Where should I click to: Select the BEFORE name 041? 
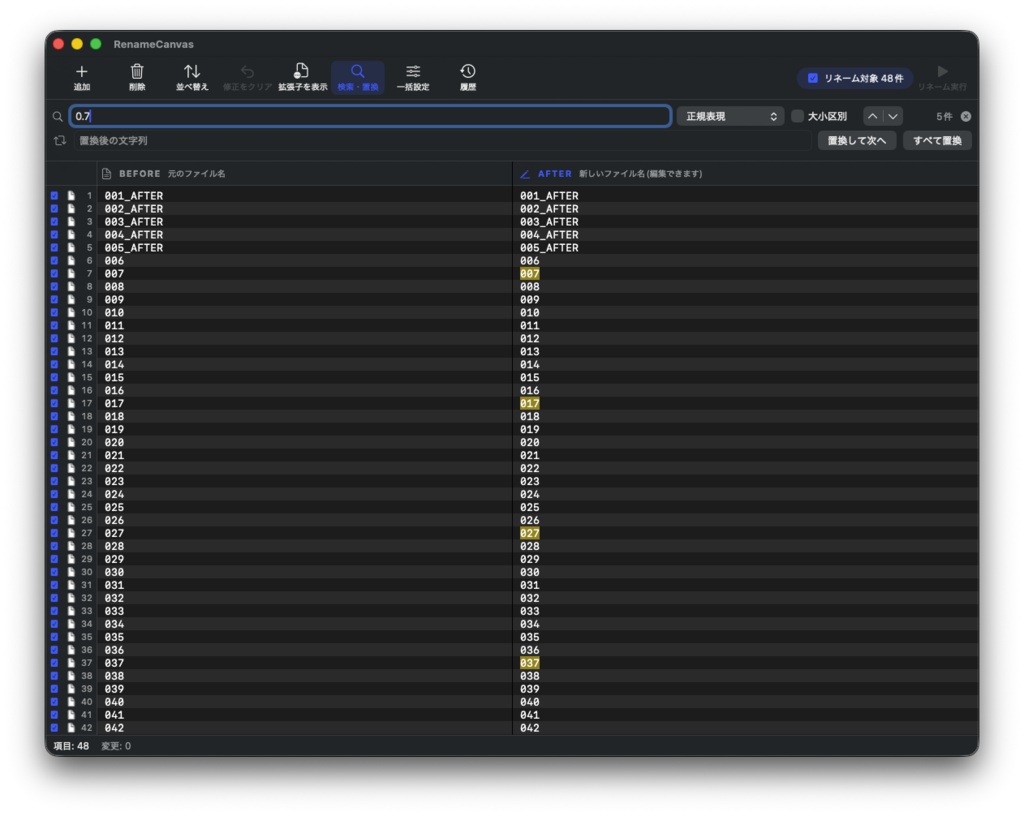(114, 715)
